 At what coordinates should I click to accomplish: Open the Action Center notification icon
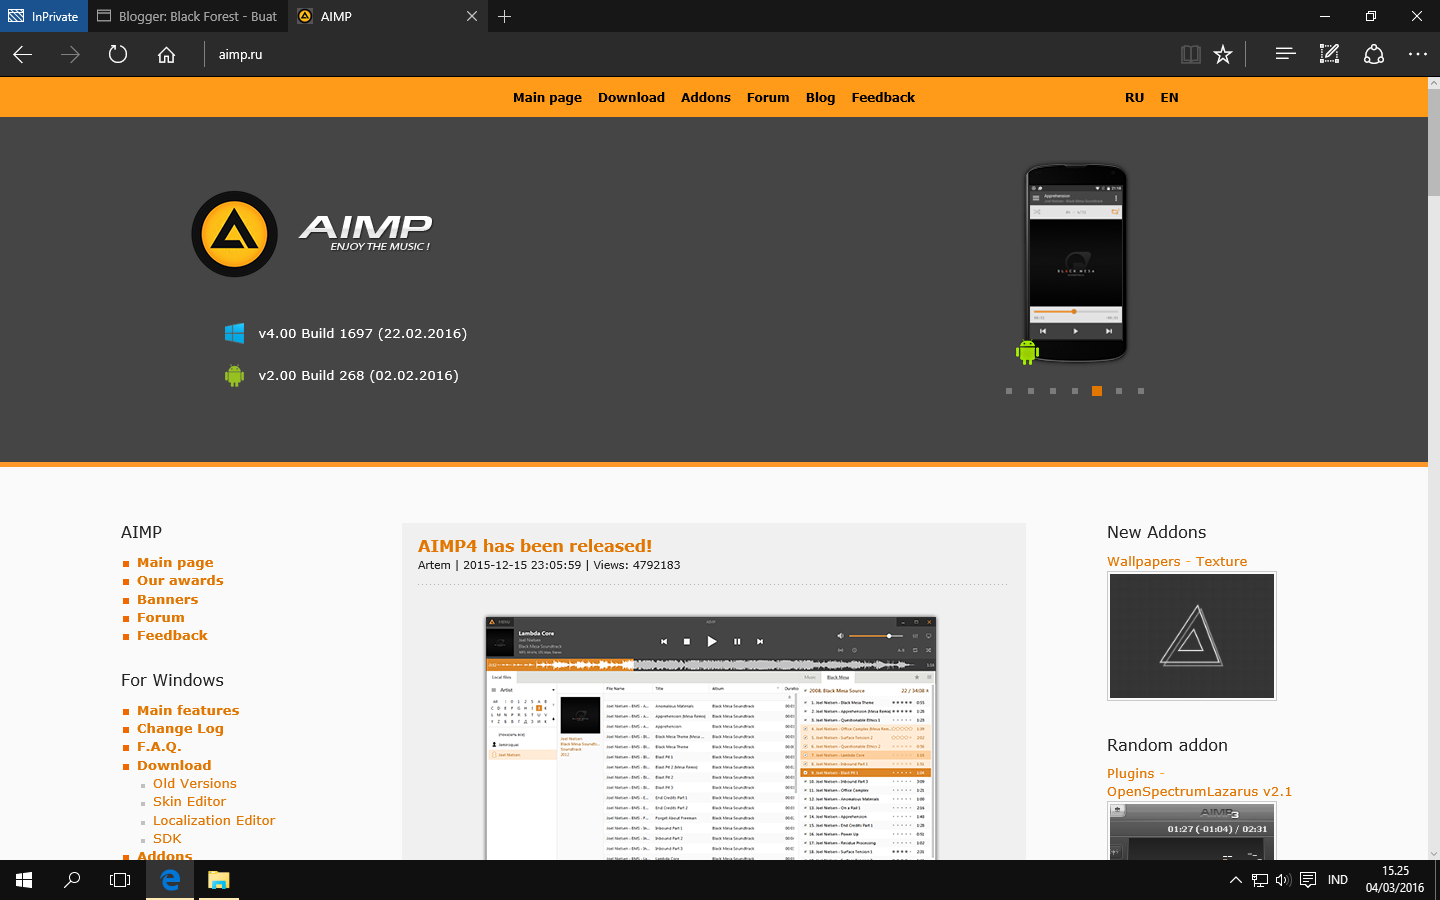(x=1307, y=880)
